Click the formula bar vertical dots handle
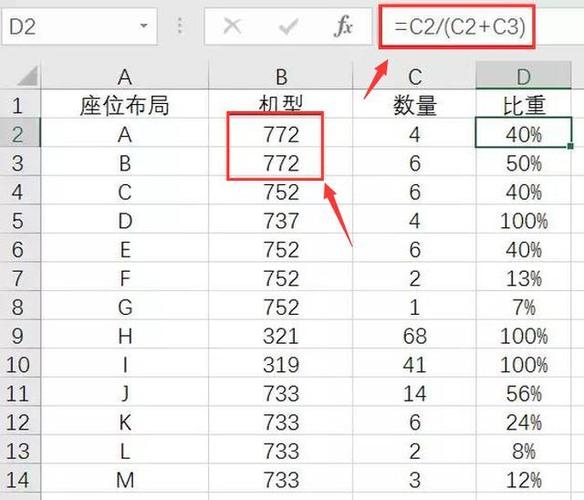Screen dimensions: 584x500 click(180, 26)
